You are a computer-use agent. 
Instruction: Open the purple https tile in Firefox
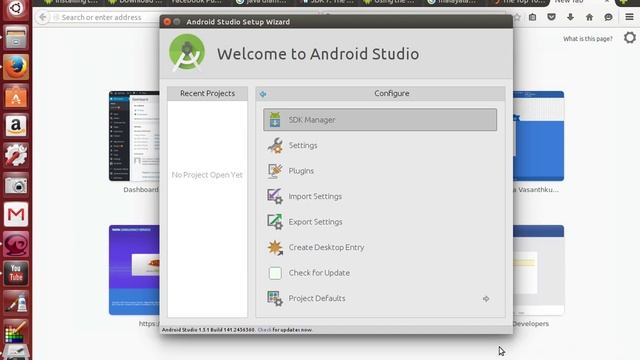(x=134, y=270)
